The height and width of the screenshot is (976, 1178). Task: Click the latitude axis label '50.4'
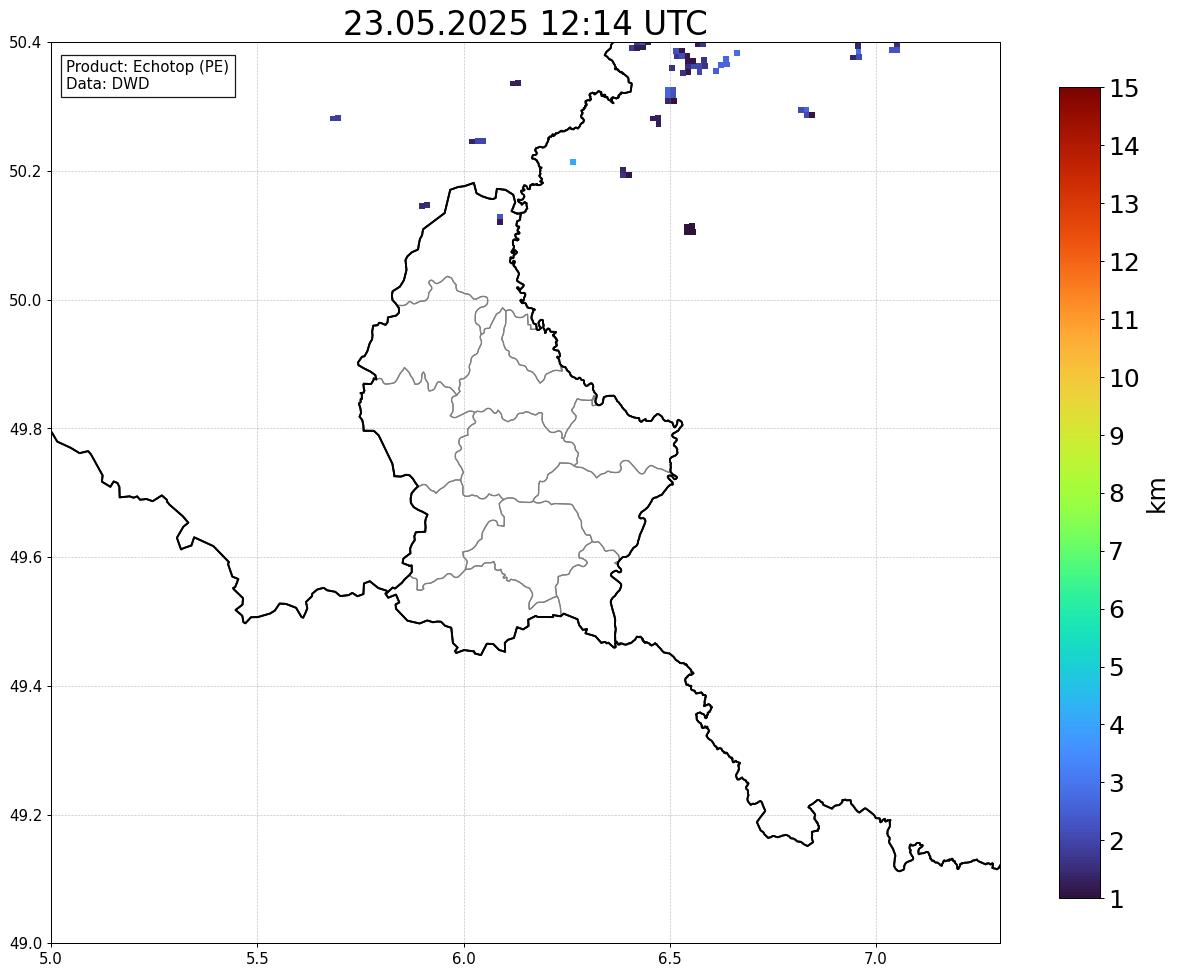(x=26, y=43)
